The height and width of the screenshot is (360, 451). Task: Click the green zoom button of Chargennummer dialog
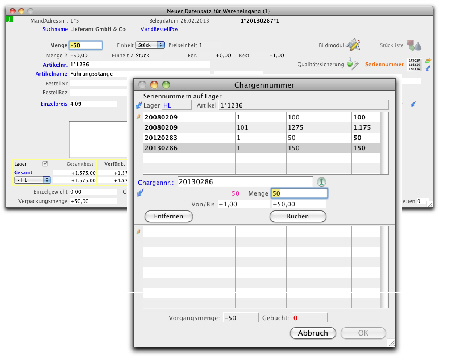[166, 85]
